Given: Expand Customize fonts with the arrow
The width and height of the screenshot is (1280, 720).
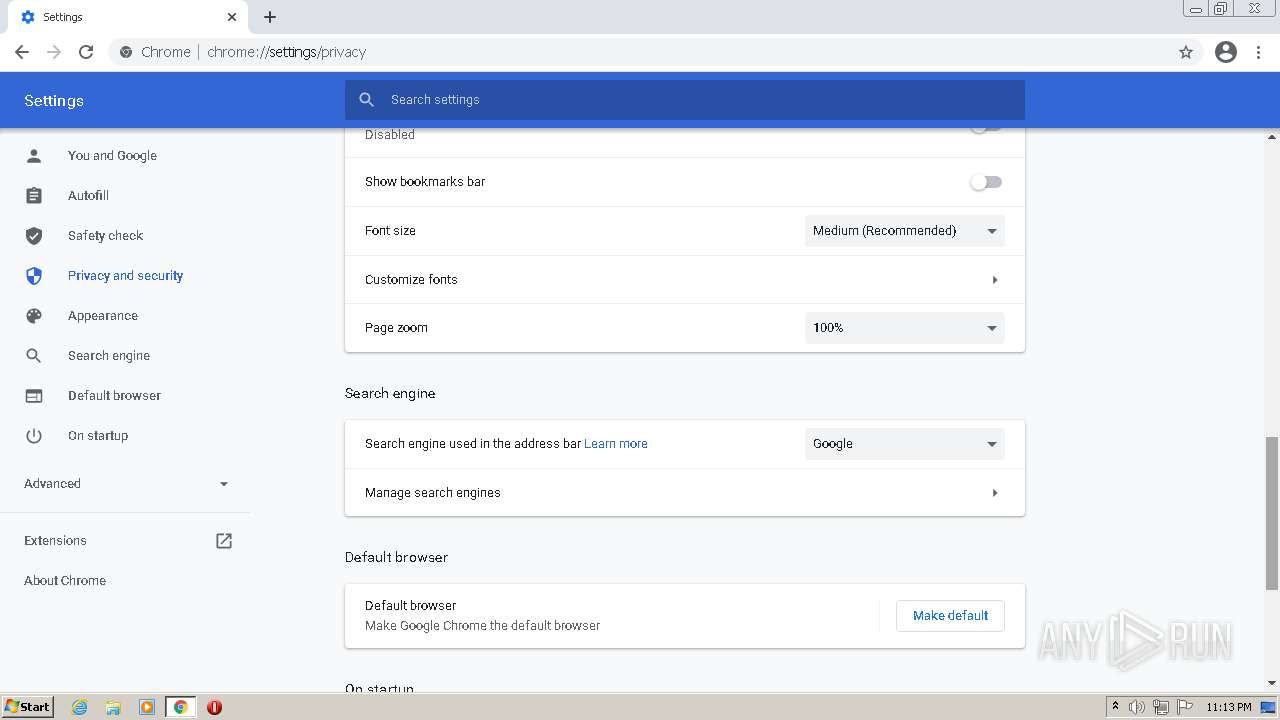Looking at the screenshot, I should tap(994, 280).
